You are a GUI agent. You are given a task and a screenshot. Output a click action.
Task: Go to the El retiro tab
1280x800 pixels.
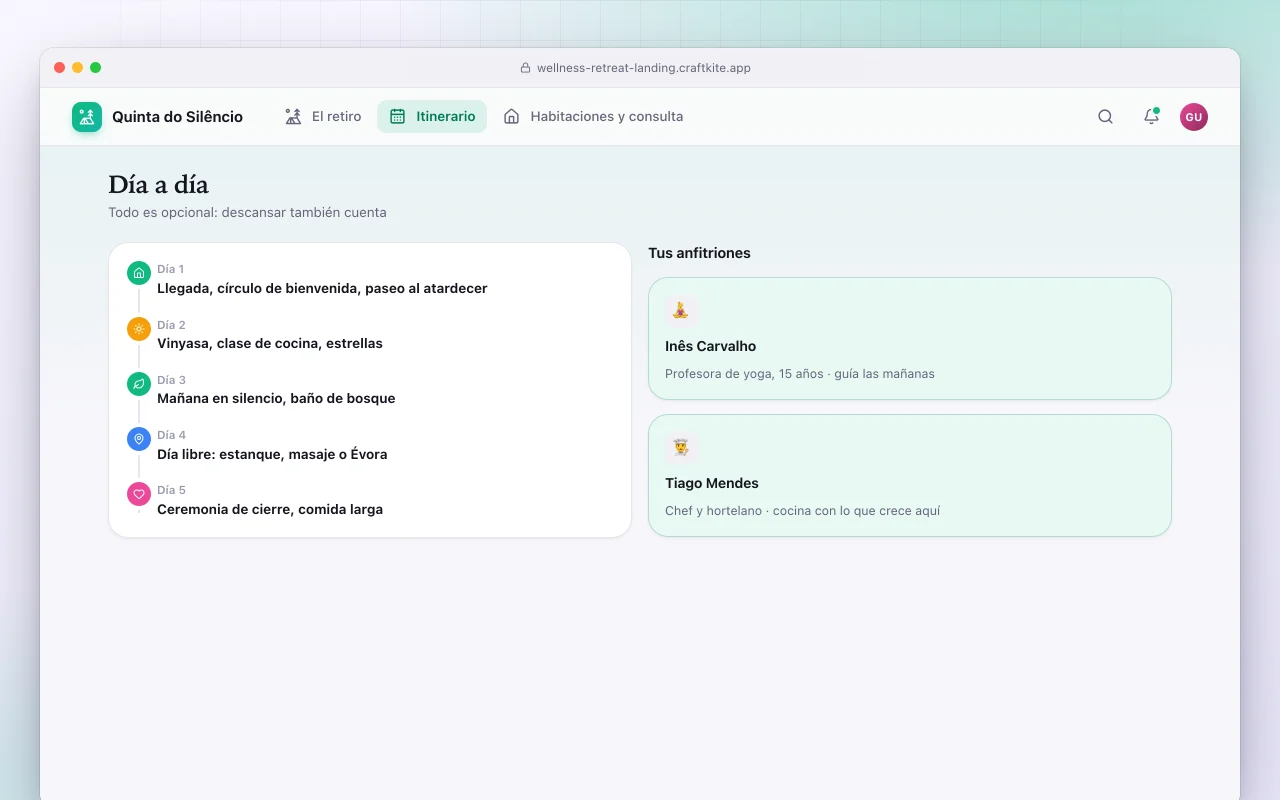(323, 117)
